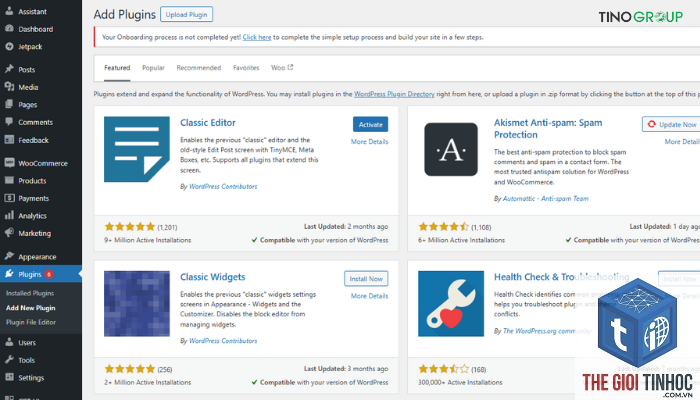Viewport: 700px width, 400px height.
Task: Switch to the Popular tab
Action: click(153, 68)
